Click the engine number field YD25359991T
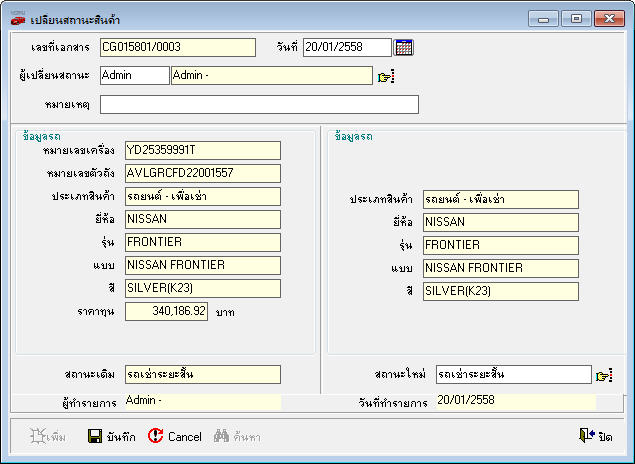Viewport: 635px width, 464px height. [x=202, y=151]
